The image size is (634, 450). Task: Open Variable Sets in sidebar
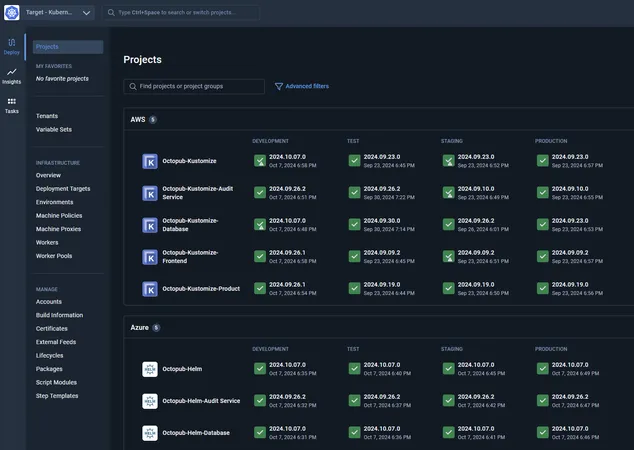coord(54,129)
